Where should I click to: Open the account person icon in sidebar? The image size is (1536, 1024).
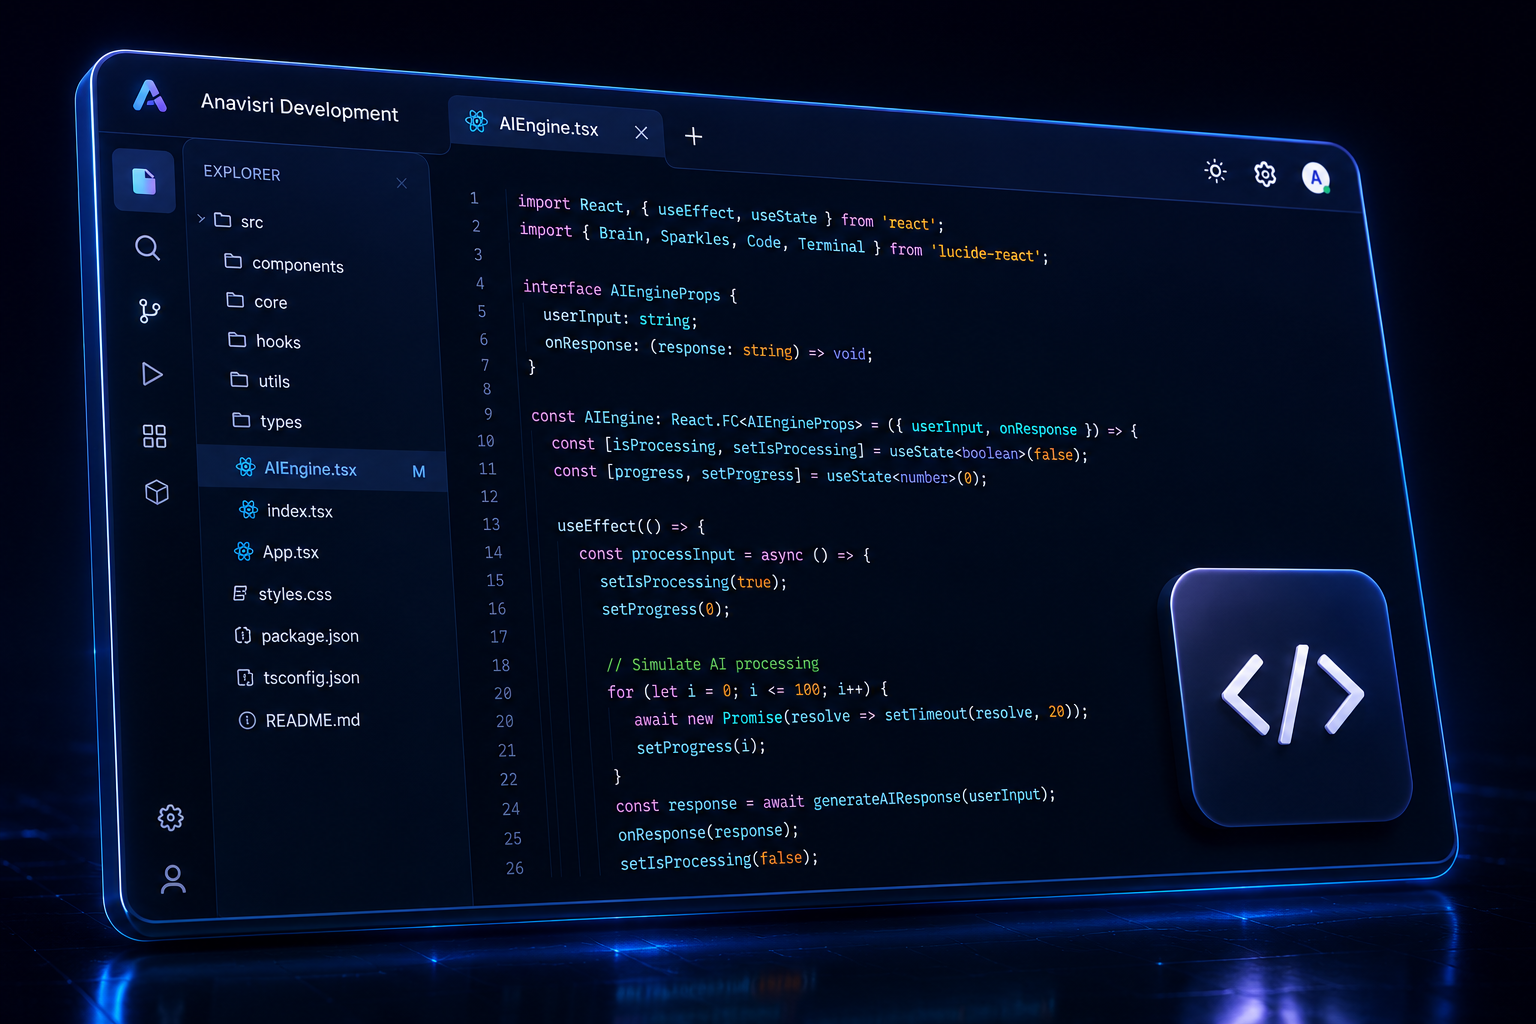tap(173, 879)
